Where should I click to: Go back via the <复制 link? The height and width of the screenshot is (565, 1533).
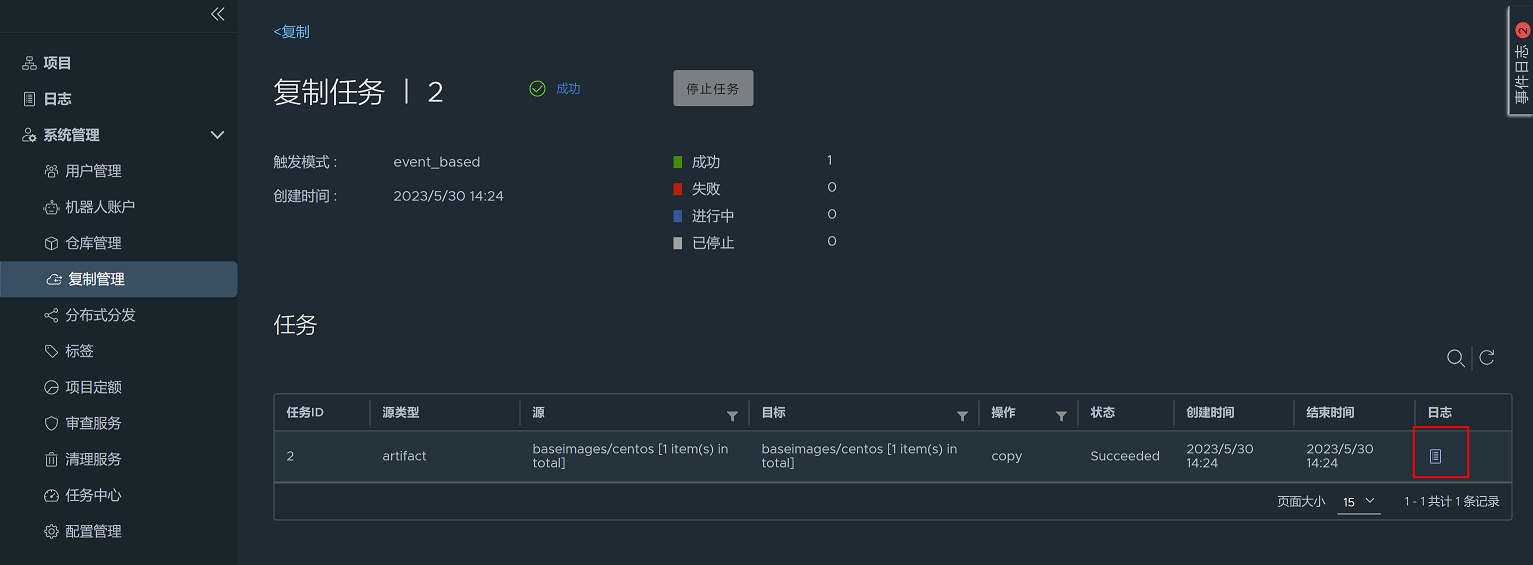pyautogui.click(x=292, y=32)
